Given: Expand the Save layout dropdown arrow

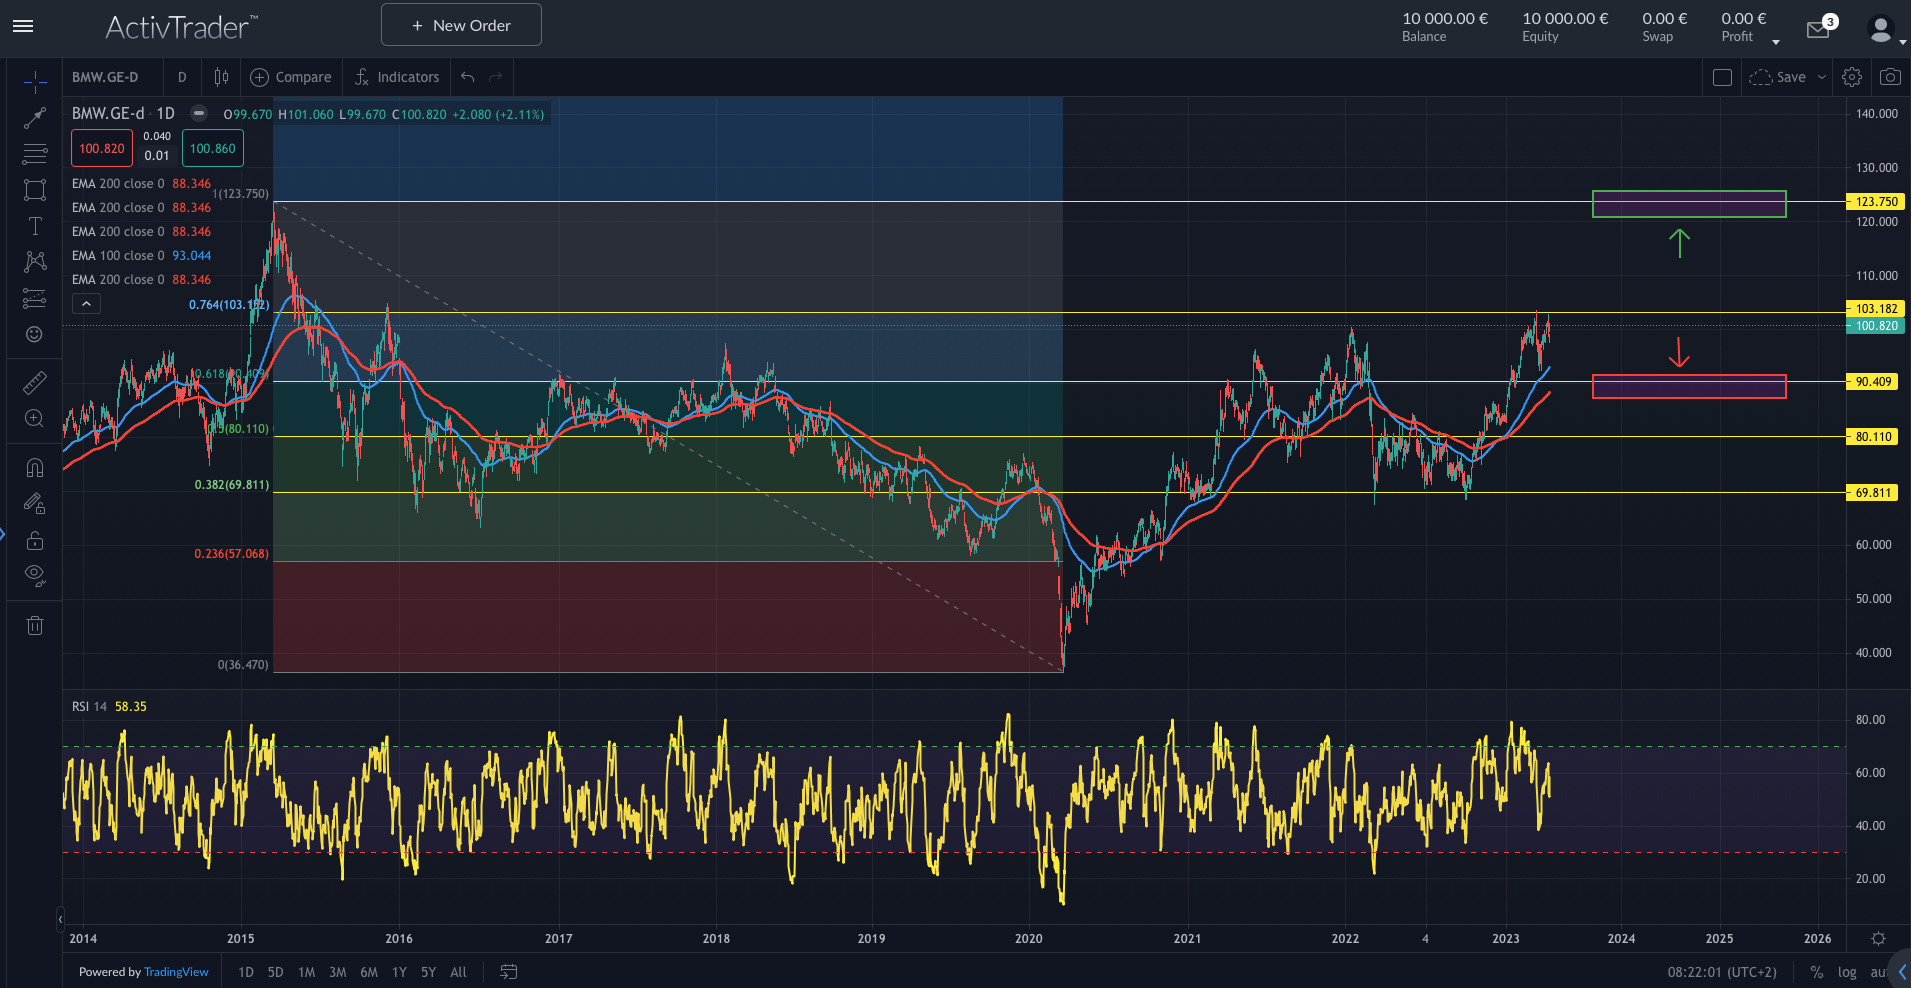Looking at the screenshot, I should pyautogui.click(x=1822, y=77).
